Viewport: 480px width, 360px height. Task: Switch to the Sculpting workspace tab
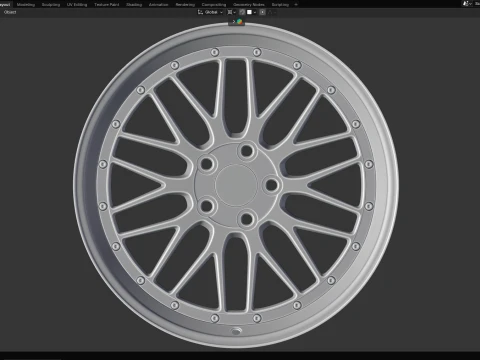(51, 5)
